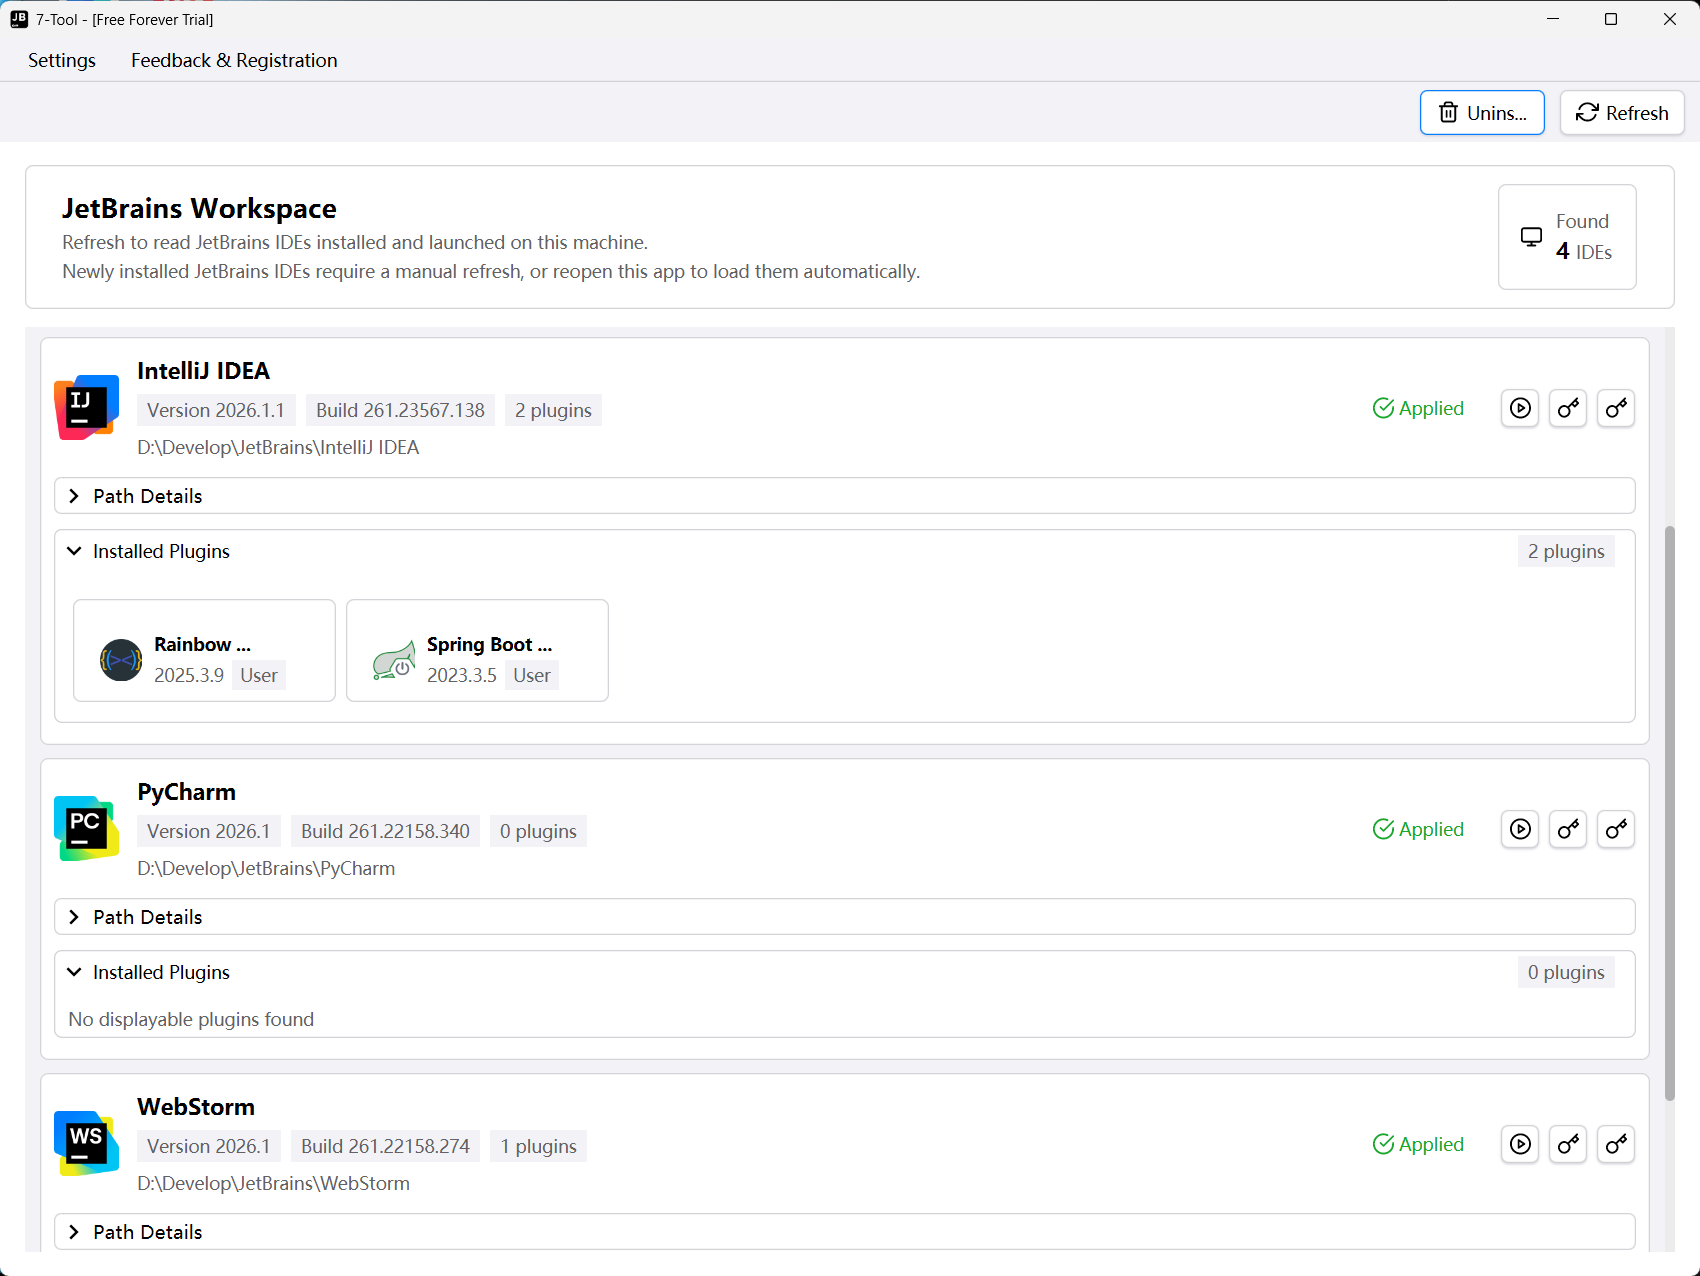Click the second key icon for WebStorm
Viewport: 1700px width, 1276px height.
point(1616,1144)
